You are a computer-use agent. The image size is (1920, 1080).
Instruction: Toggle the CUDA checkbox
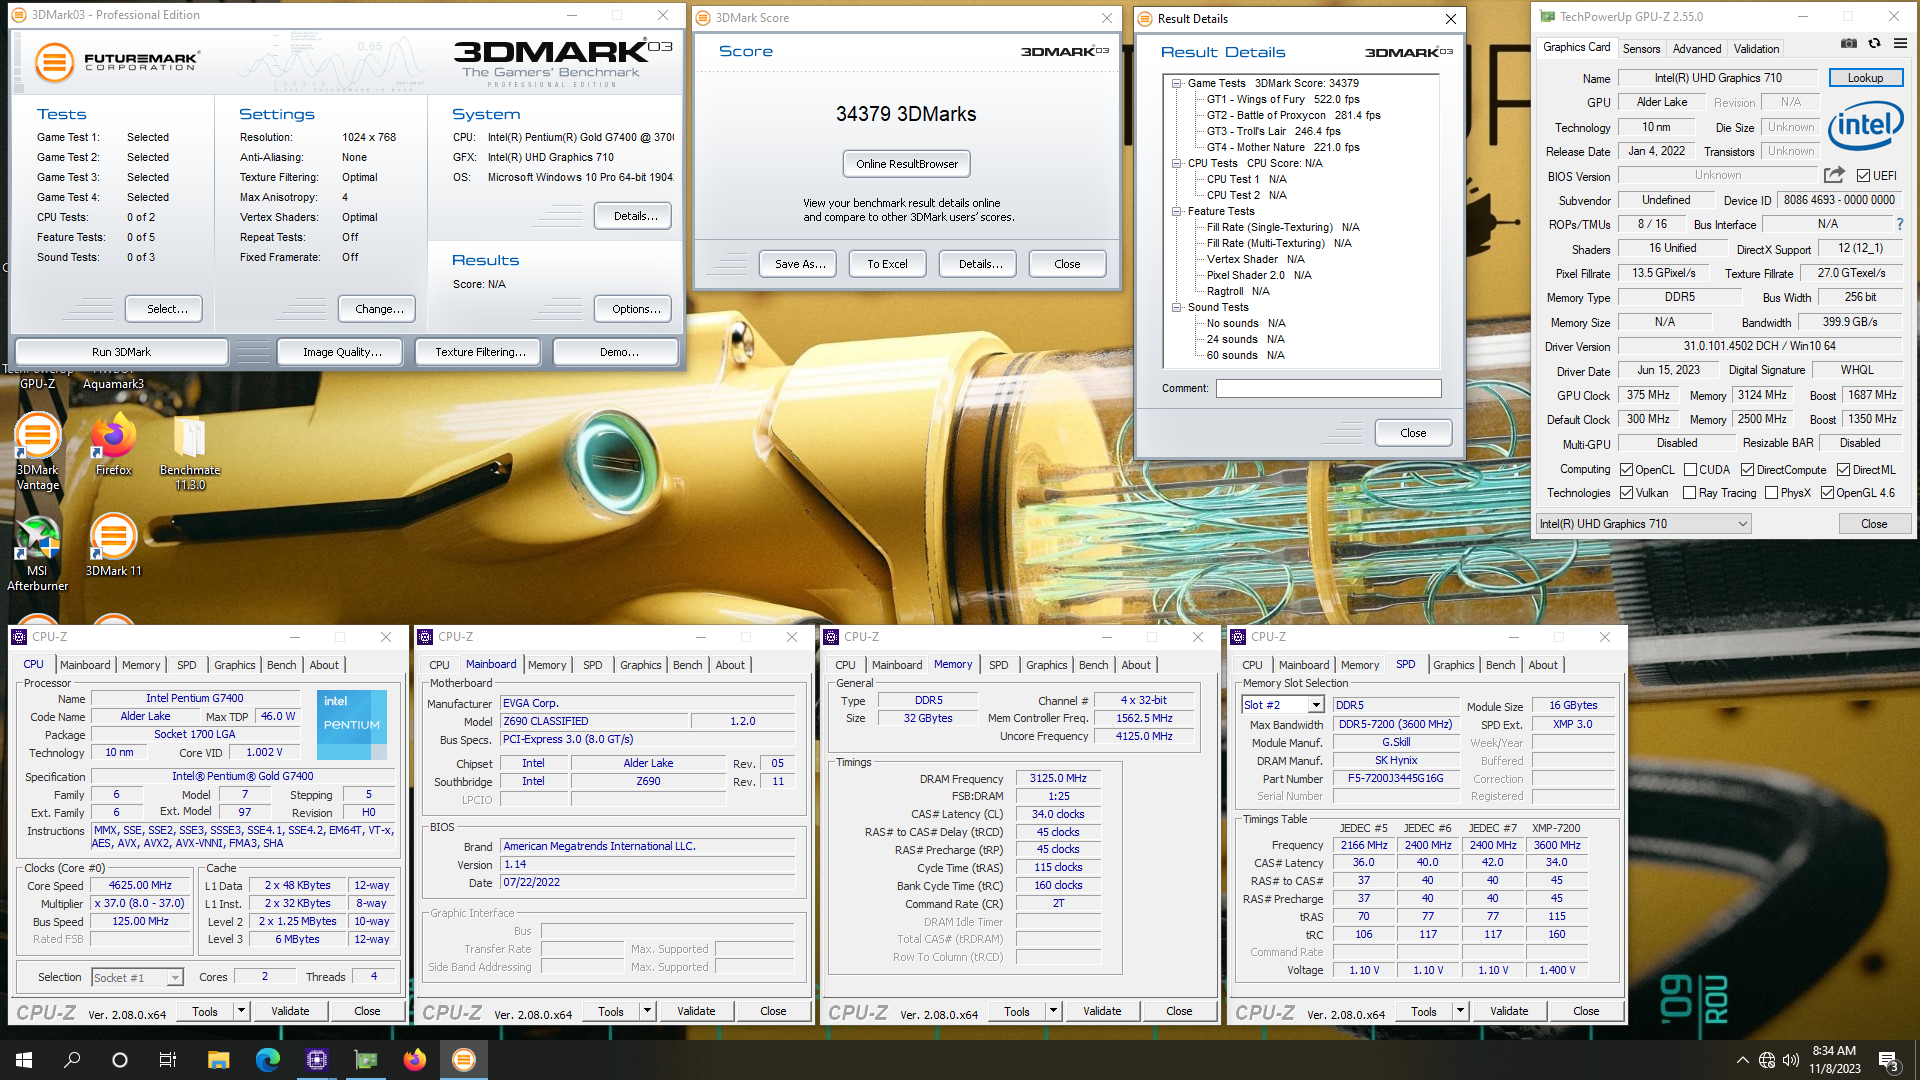[x=1690, y=470]
